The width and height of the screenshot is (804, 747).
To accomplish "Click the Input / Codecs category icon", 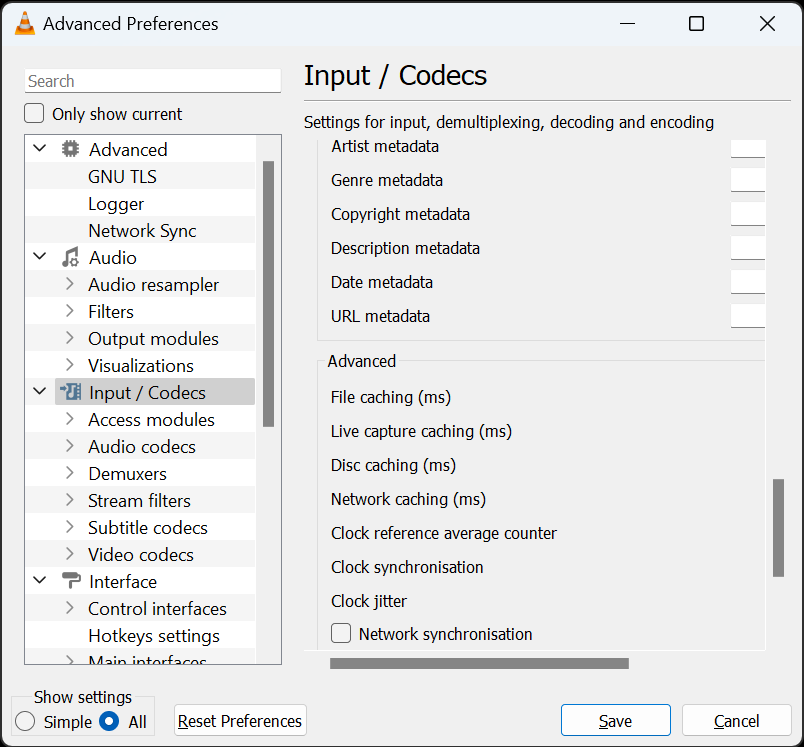I will (x=70, y=392).
